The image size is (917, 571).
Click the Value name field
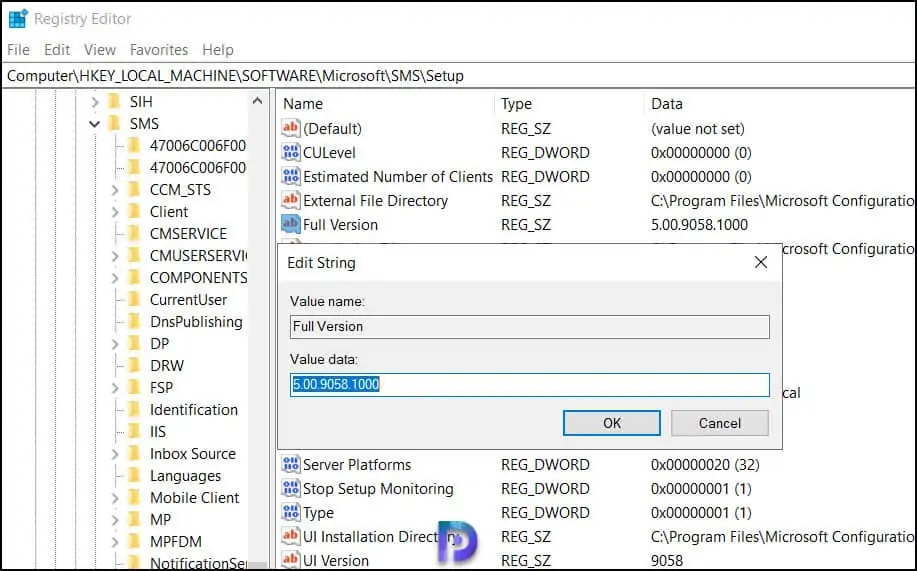[x=529, y=326]
